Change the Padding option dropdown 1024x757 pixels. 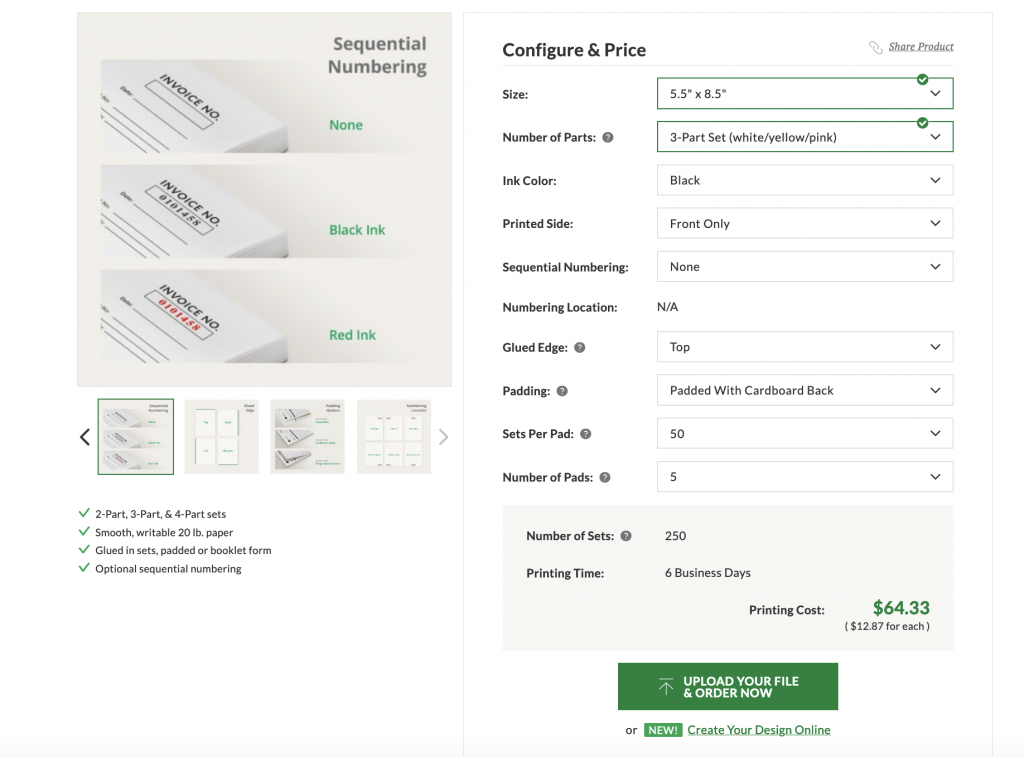coord(804,391)
